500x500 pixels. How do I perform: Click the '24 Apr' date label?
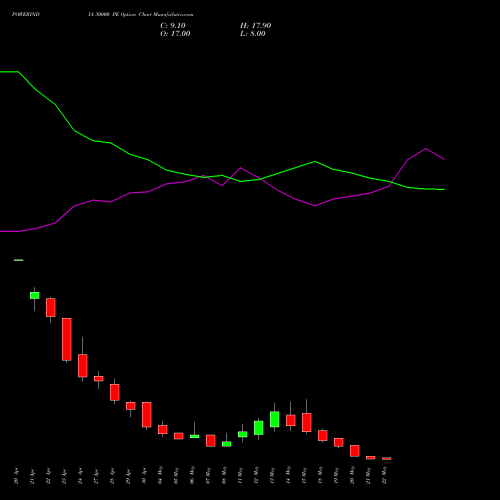coord(80,476)
